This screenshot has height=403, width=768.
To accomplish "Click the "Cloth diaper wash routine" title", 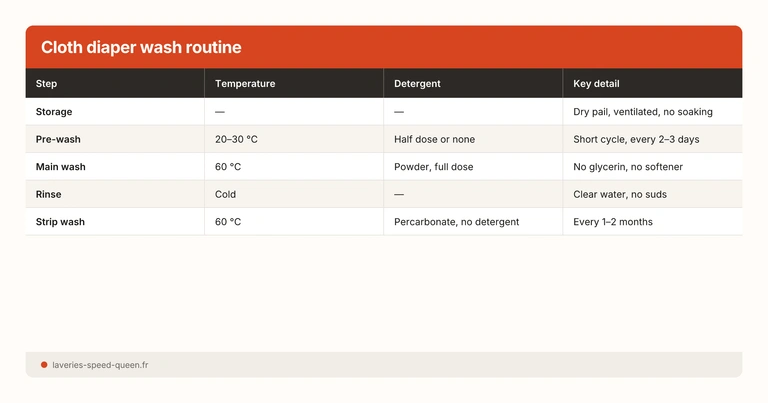I will [x=141, y=48].
